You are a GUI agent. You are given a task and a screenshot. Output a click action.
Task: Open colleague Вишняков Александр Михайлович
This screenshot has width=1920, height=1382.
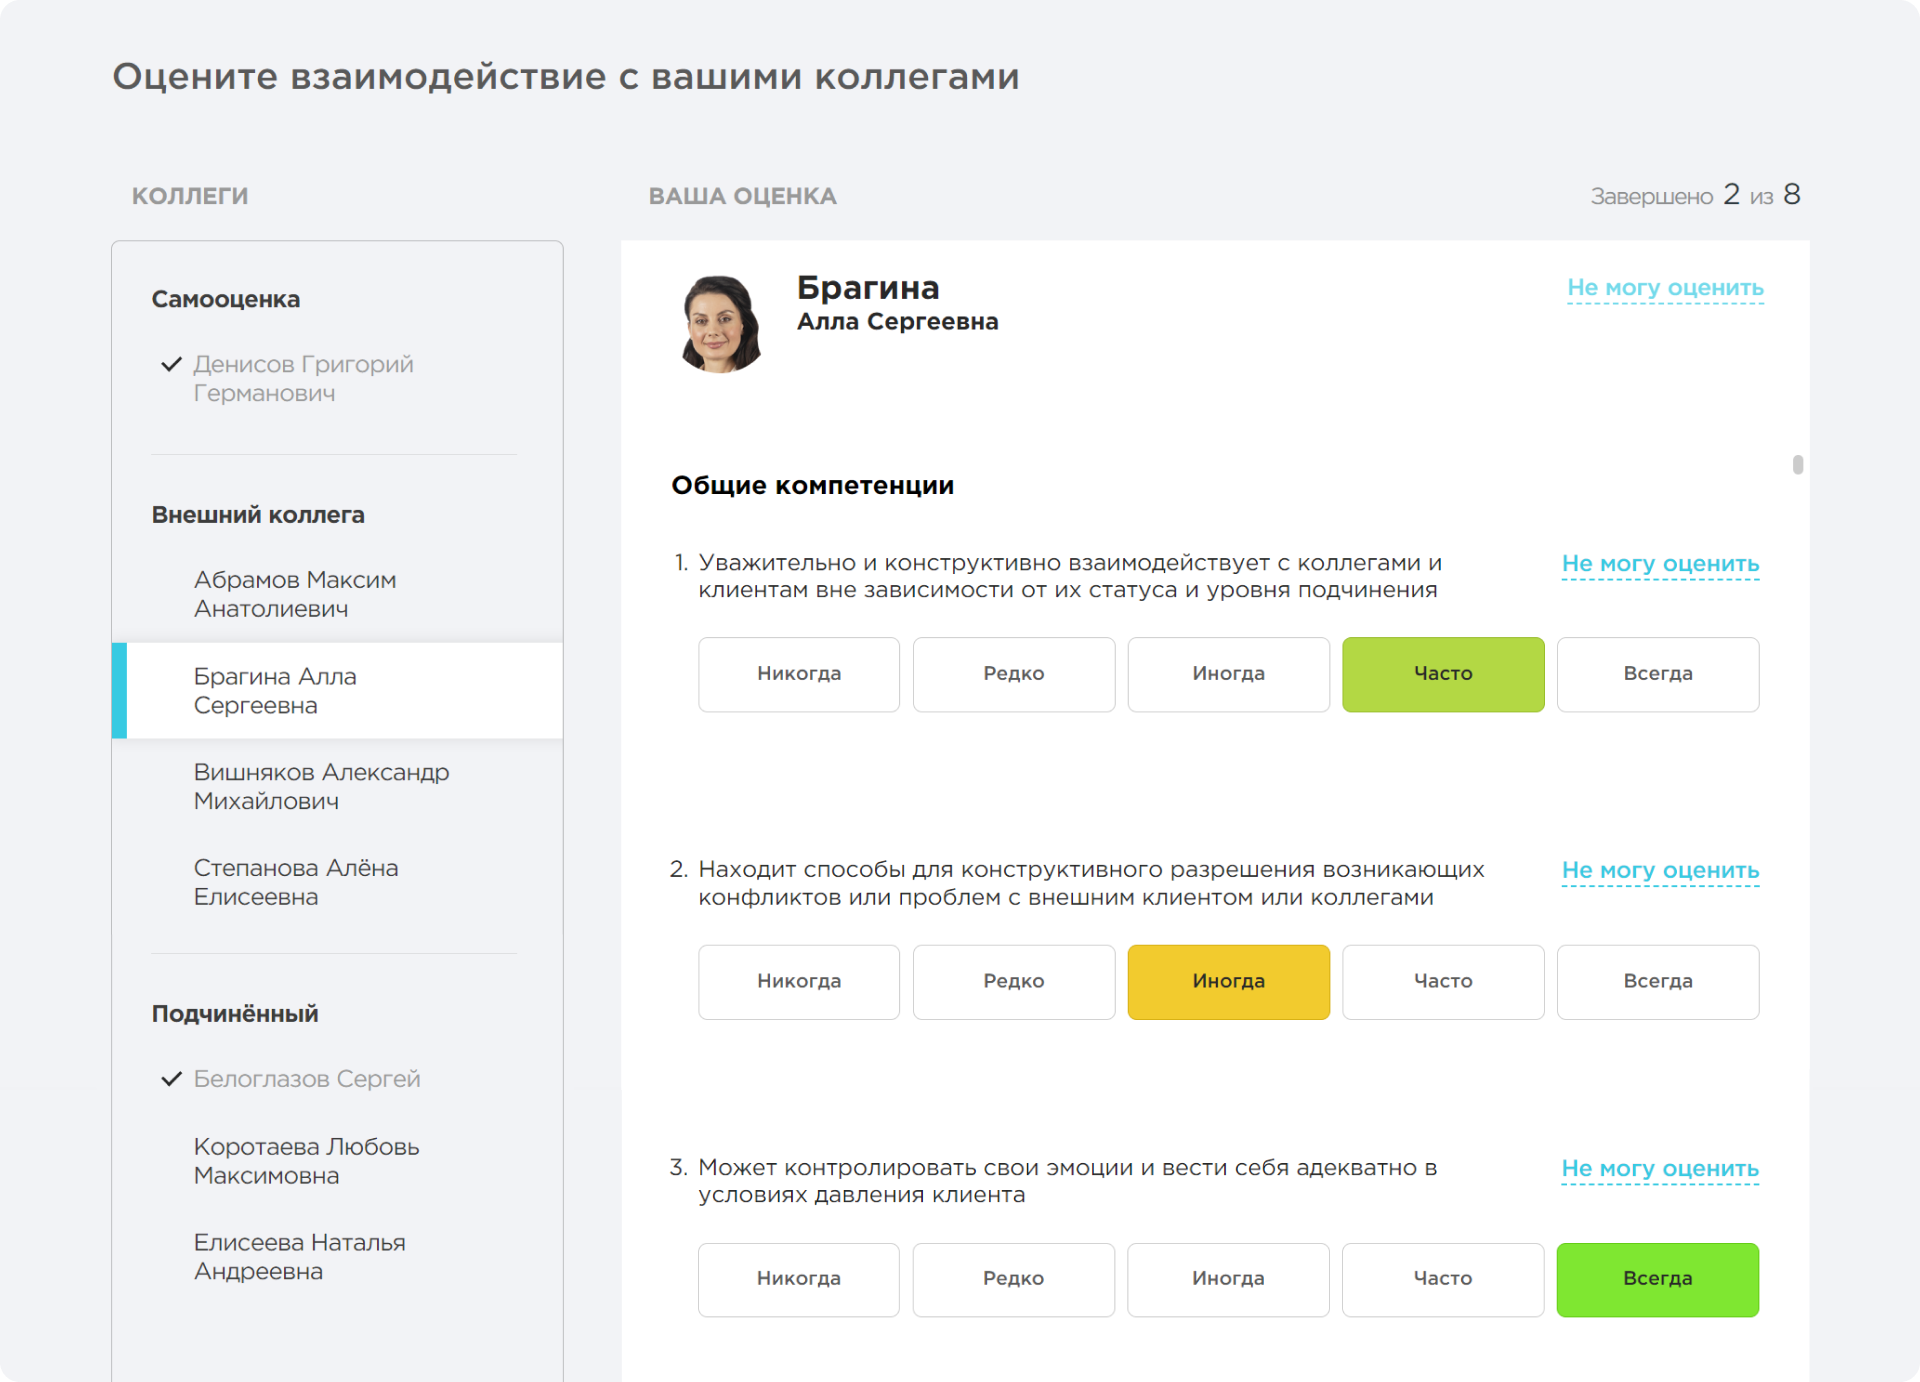[x=321, y=786]
